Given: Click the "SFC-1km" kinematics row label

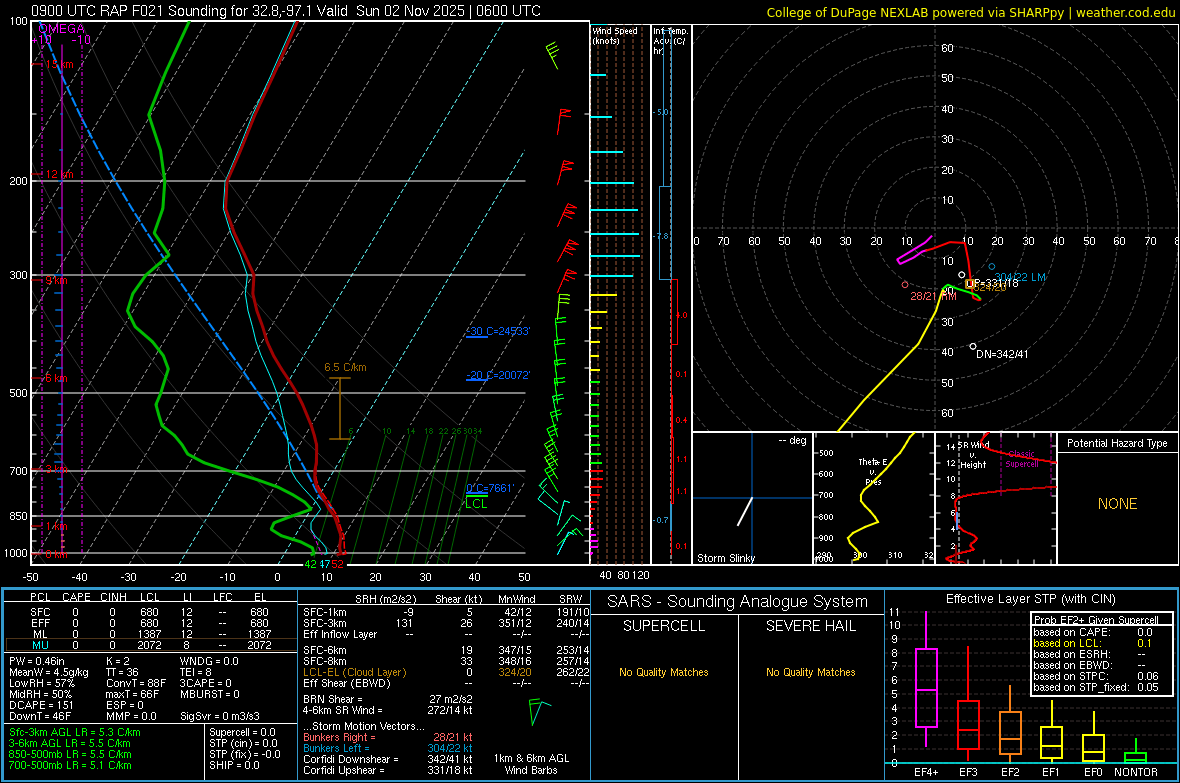Looking at the screenshot, I should (325, 612).
